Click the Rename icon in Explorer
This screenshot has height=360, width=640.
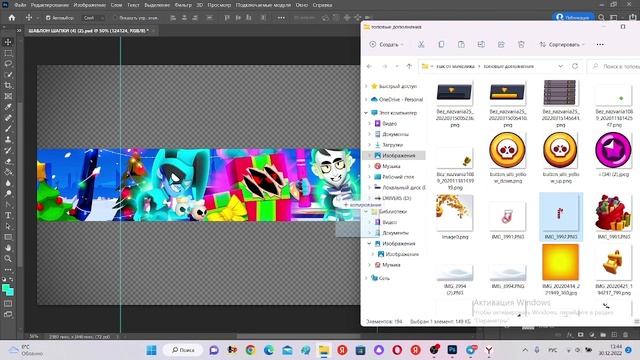[x=481, y=44]
